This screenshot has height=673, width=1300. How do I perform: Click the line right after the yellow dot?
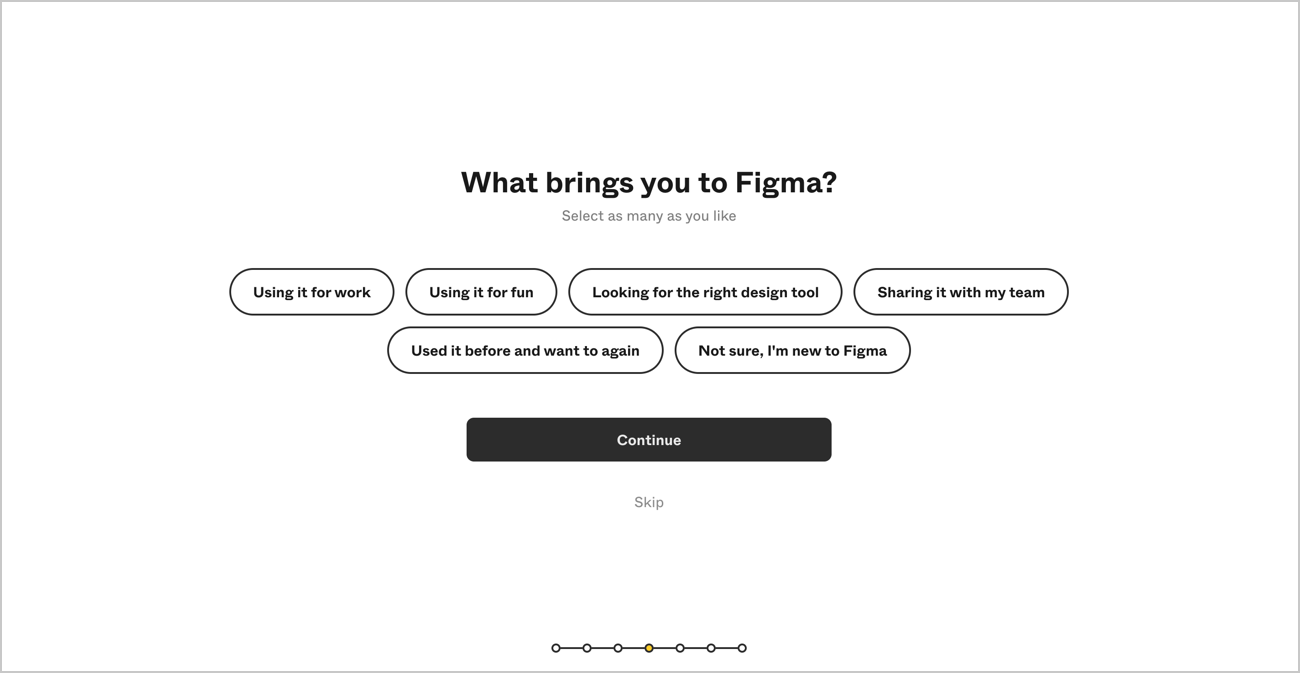pyautogui.click(x=664, y=648)
